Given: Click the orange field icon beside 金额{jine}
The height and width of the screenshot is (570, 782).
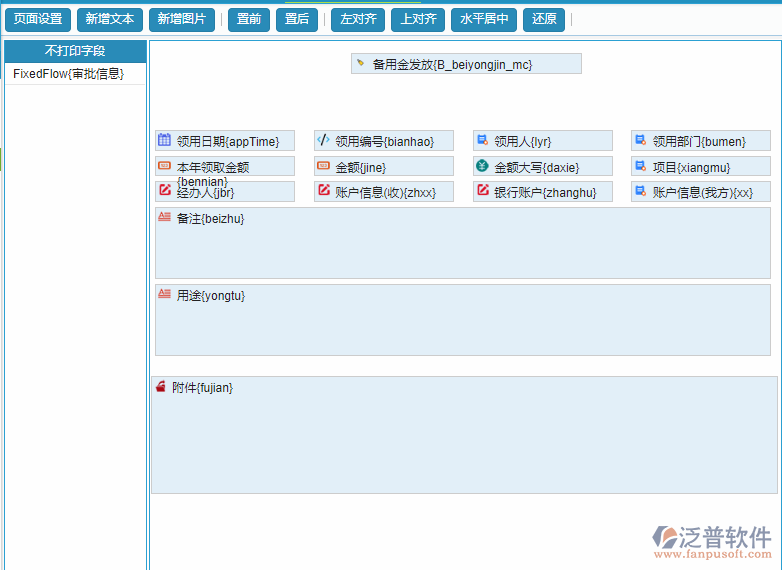Looking at the screenshot, I should [x=323, y=166].
